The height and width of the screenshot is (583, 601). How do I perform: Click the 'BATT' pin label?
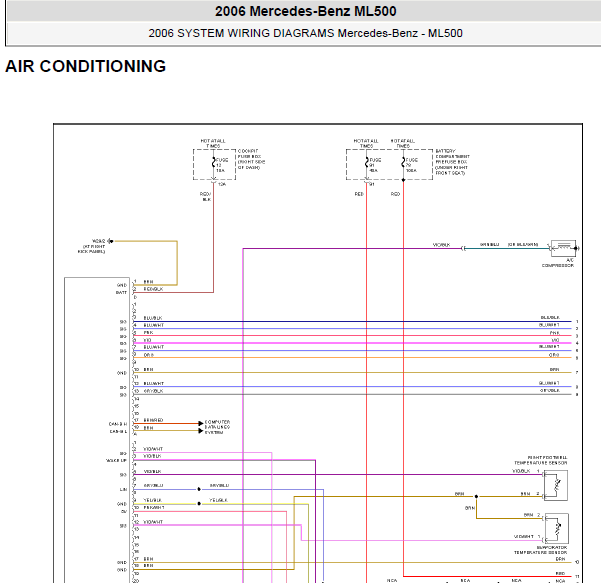[121, 292]
